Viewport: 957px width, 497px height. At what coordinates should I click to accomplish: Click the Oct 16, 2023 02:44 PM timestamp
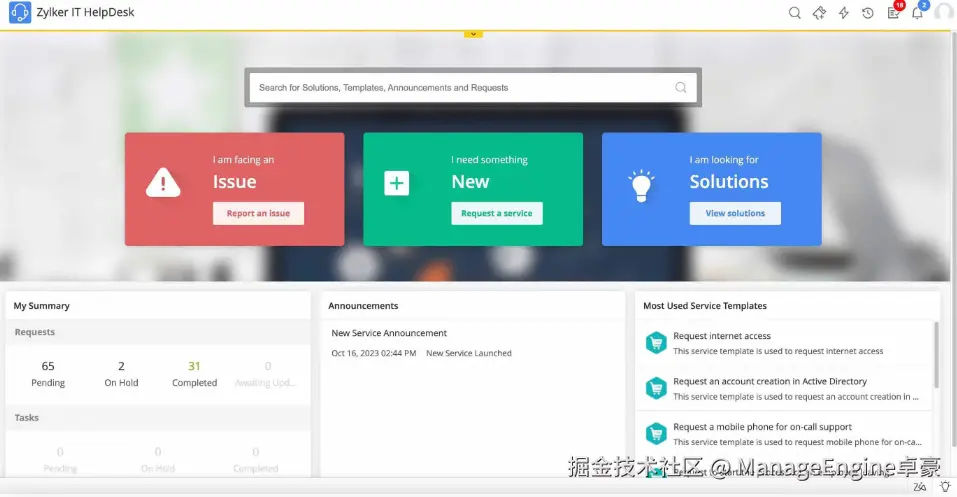pos(374,353)
